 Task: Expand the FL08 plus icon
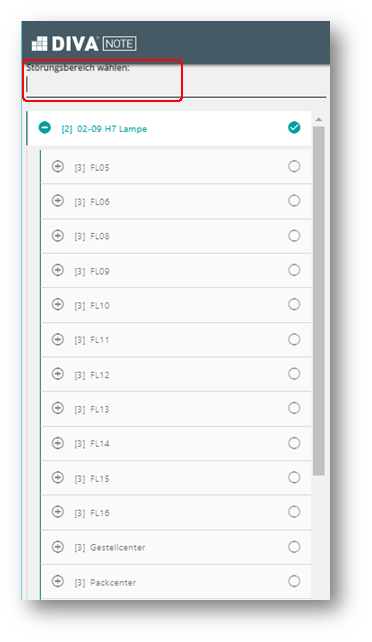click(58, 236)
